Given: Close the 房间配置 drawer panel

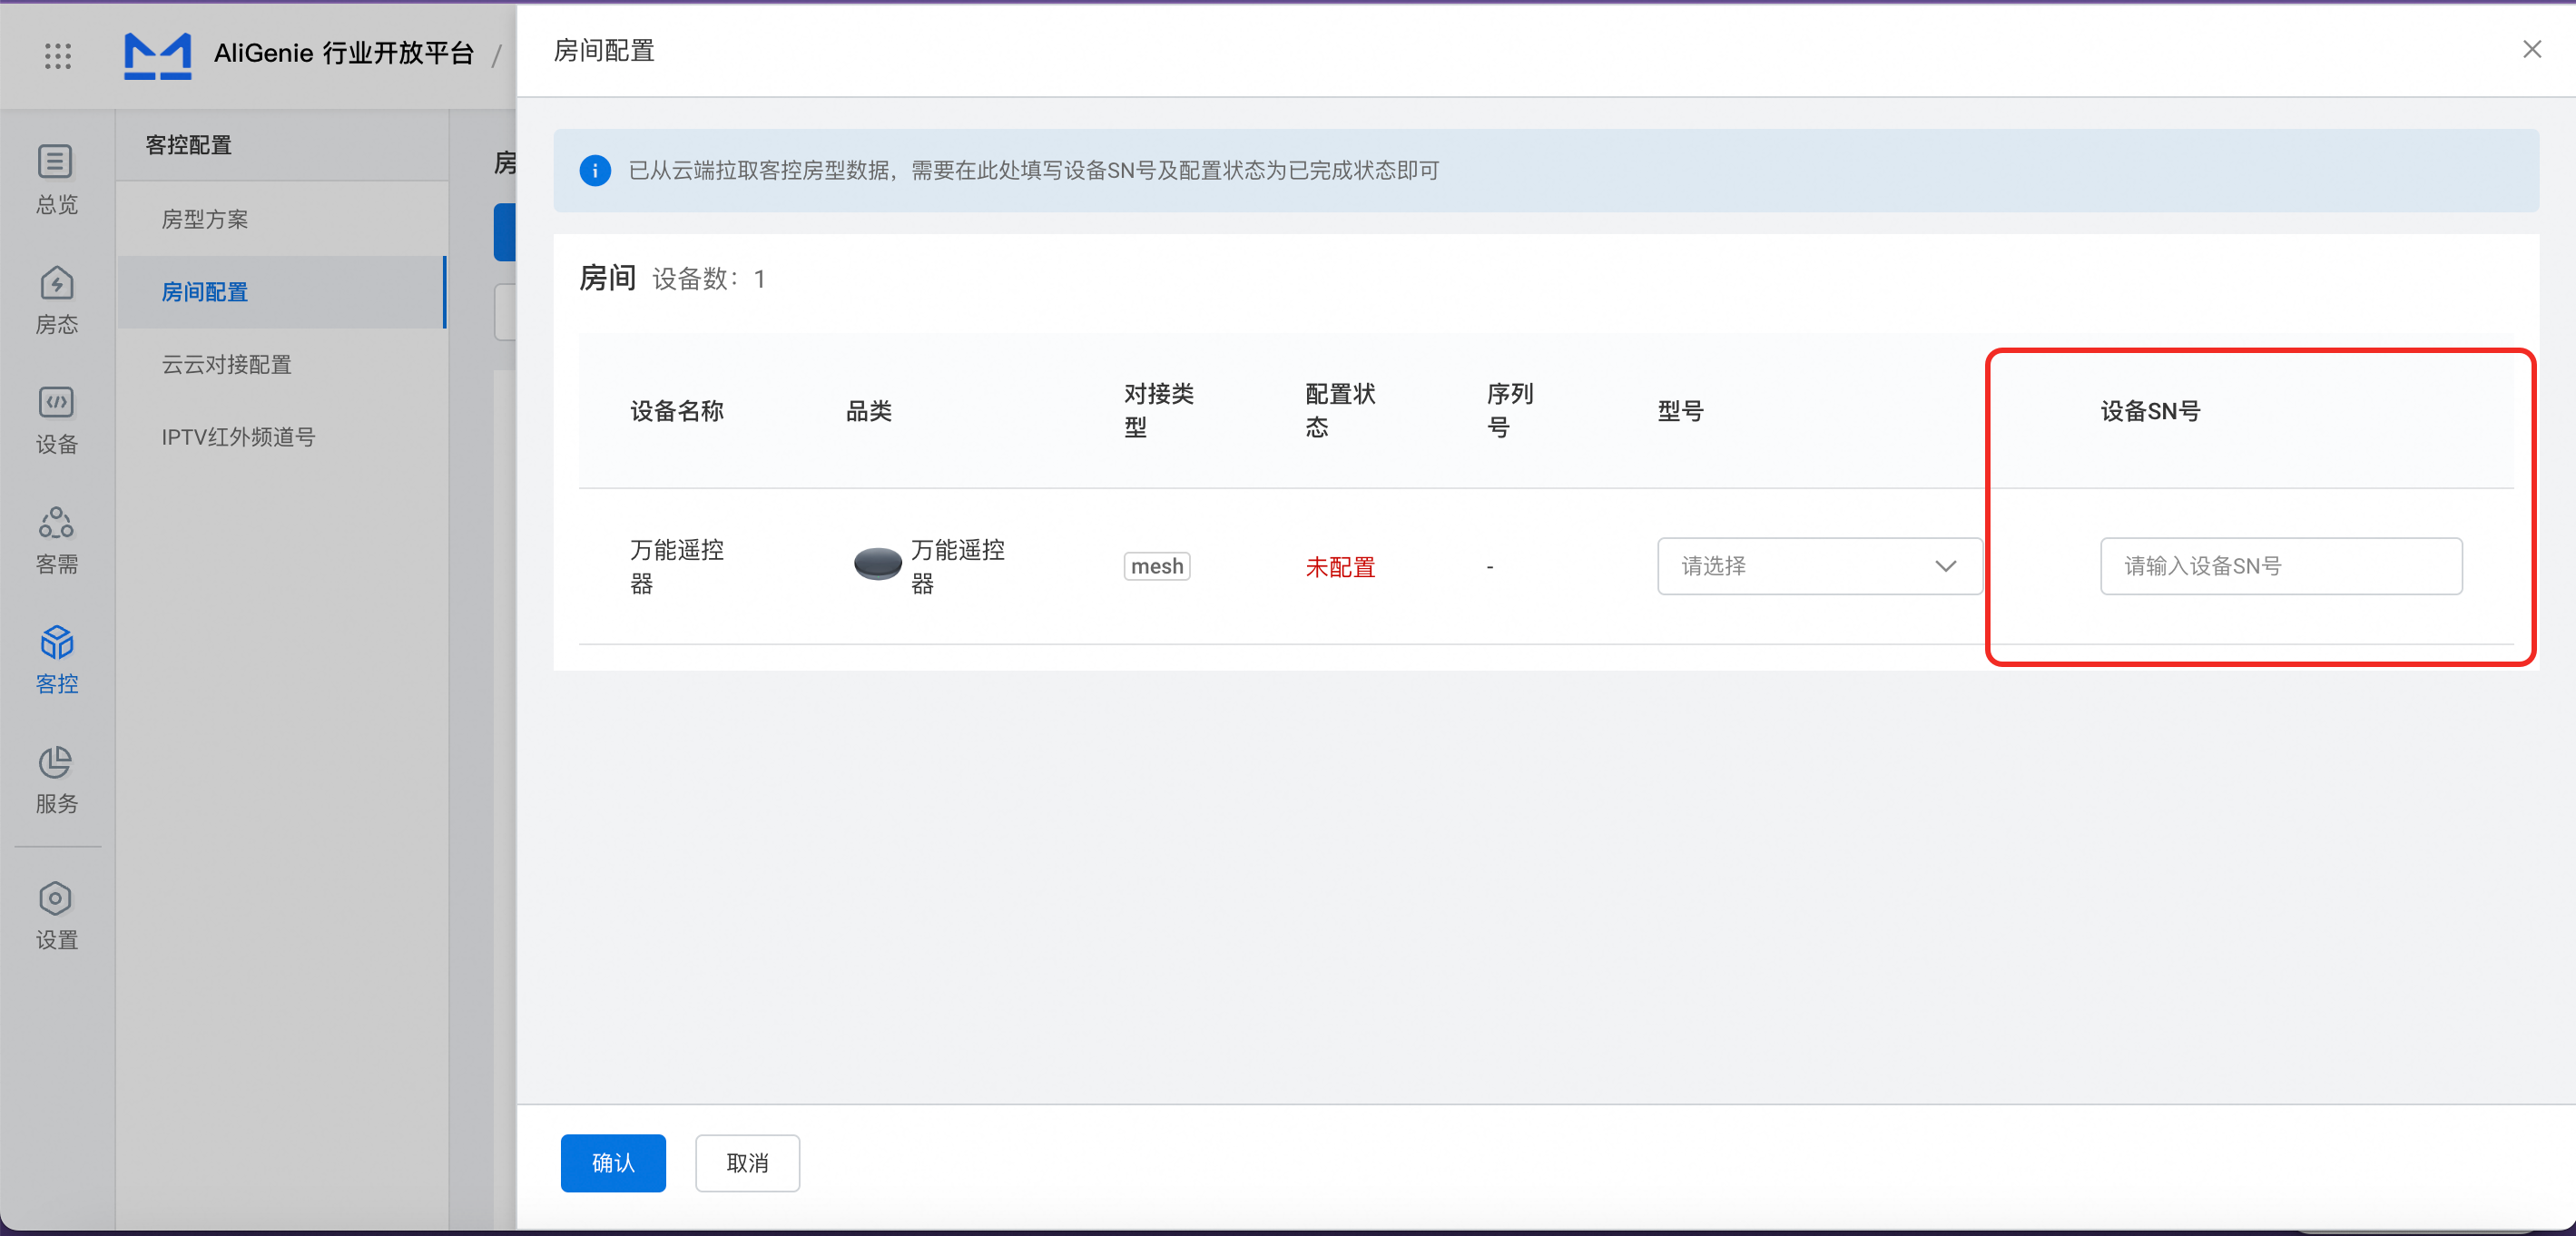Looking at the screenshot, I should point(2531,49).
